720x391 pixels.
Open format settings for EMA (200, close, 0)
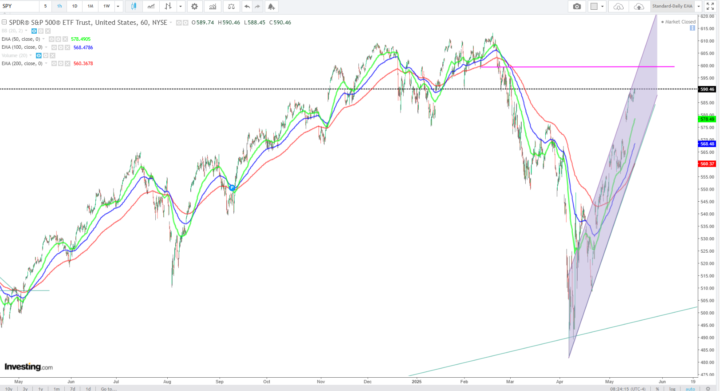(x=61, y=63)
